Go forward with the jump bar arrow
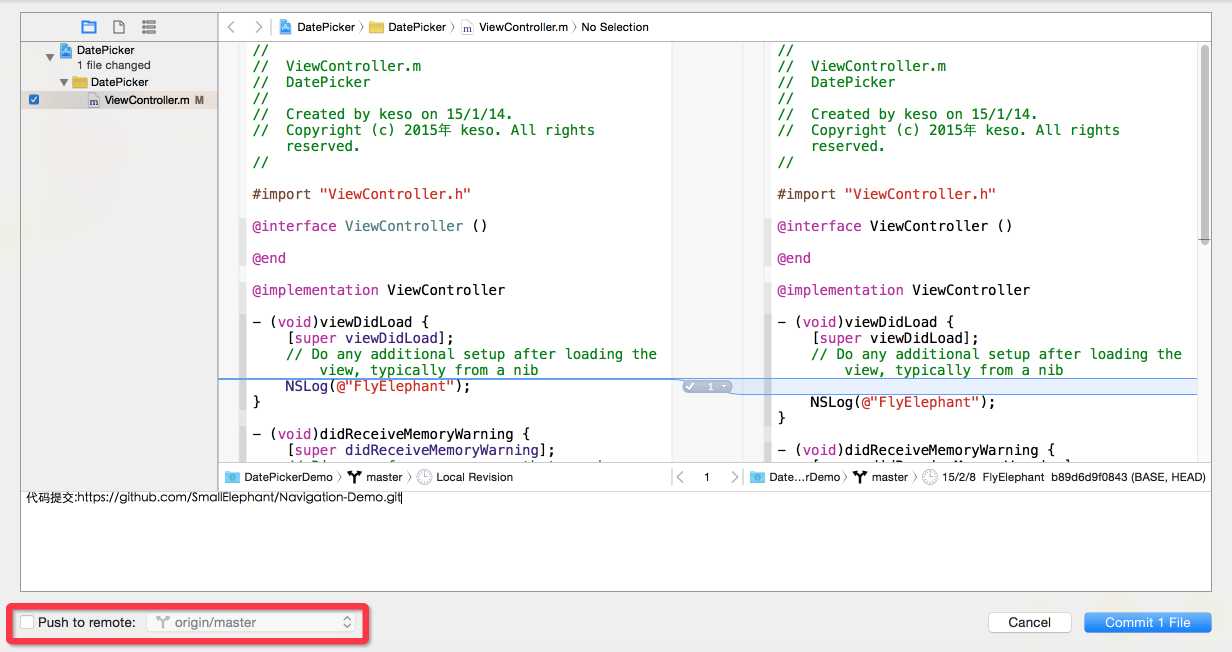Viewport: 1232px width, 652px height. pos(259,27)
